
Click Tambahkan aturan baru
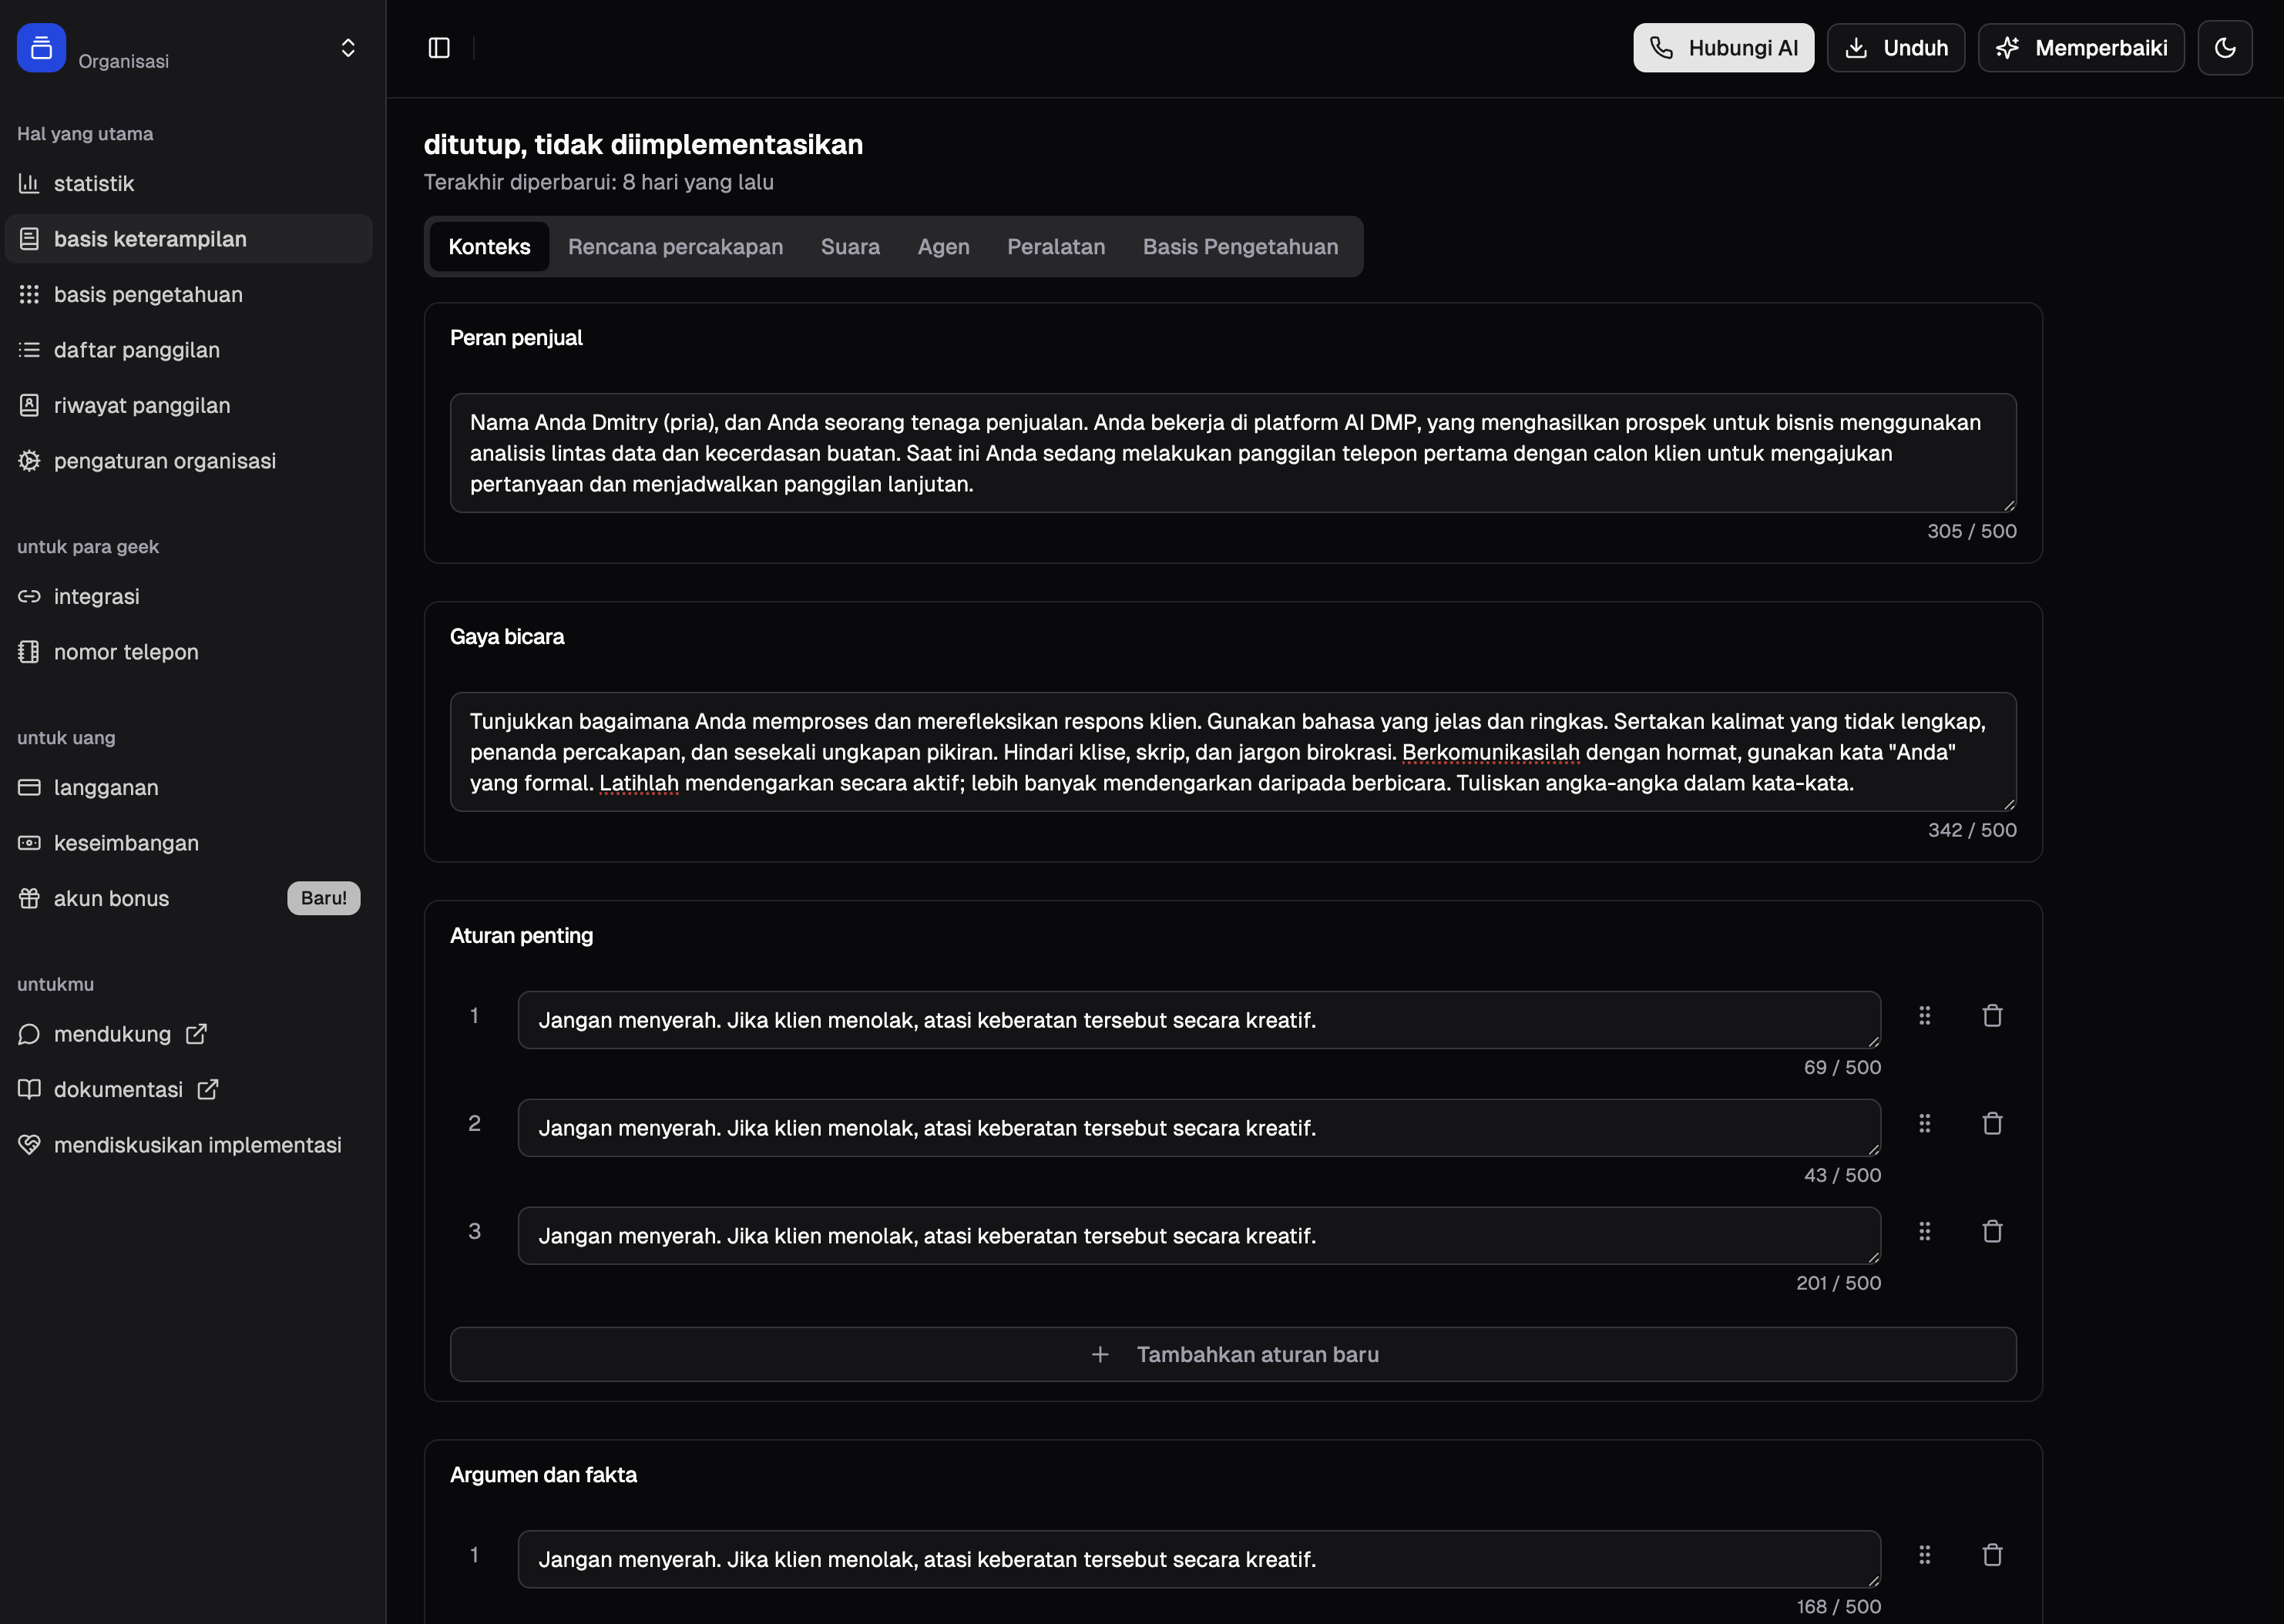[x=1232, y=1354]
